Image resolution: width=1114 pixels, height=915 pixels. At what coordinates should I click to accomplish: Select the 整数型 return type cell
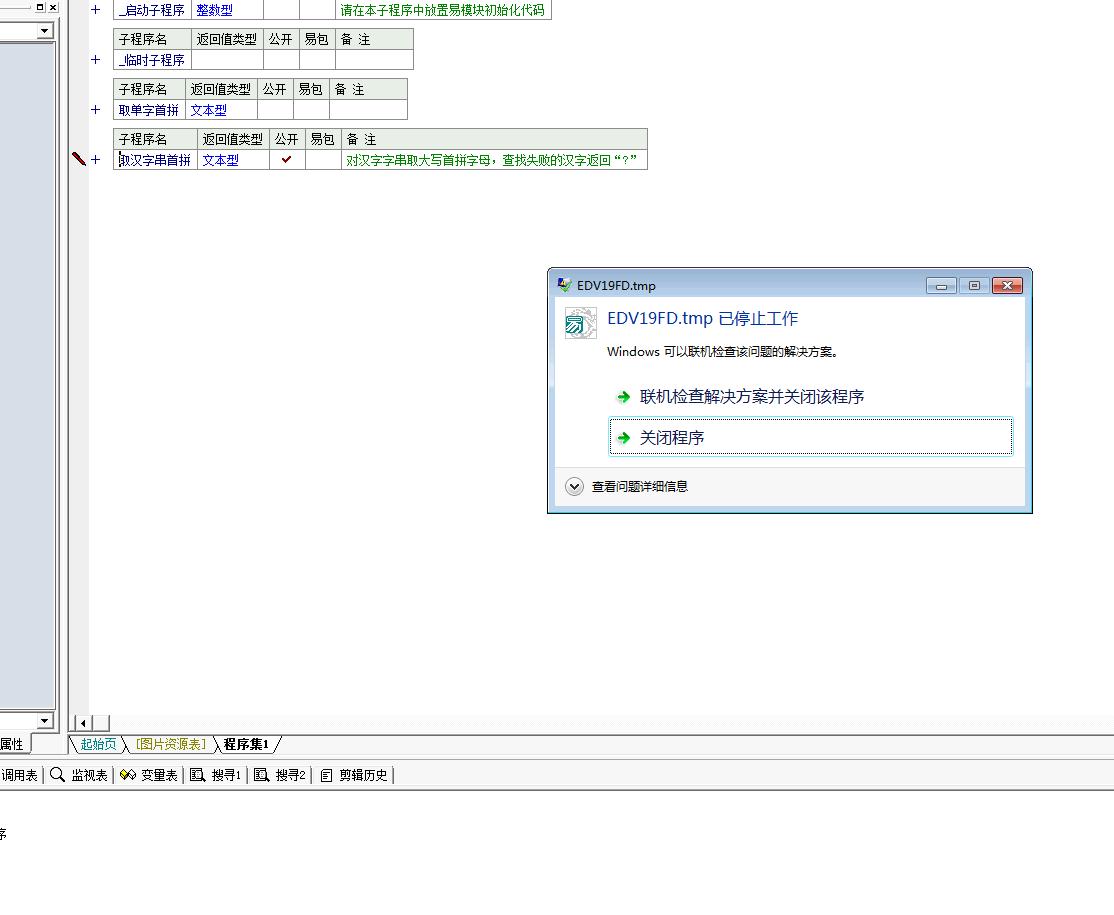[x=227, y=10]
